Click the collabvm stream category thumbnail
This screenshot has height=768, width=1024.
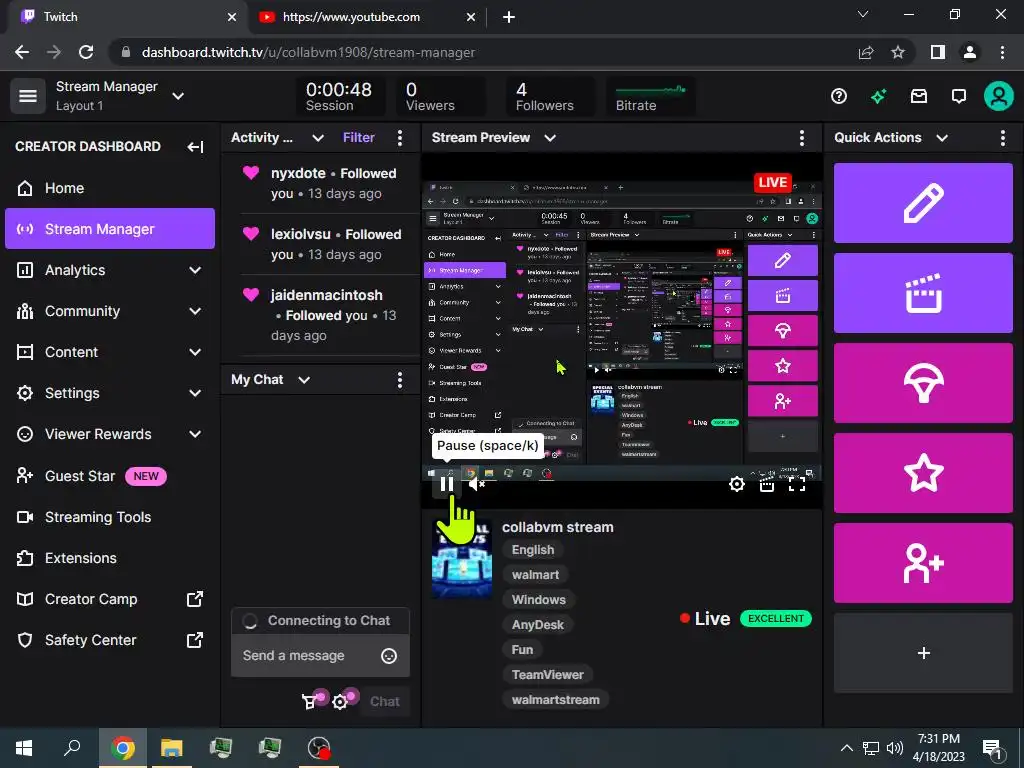(462, 559)
